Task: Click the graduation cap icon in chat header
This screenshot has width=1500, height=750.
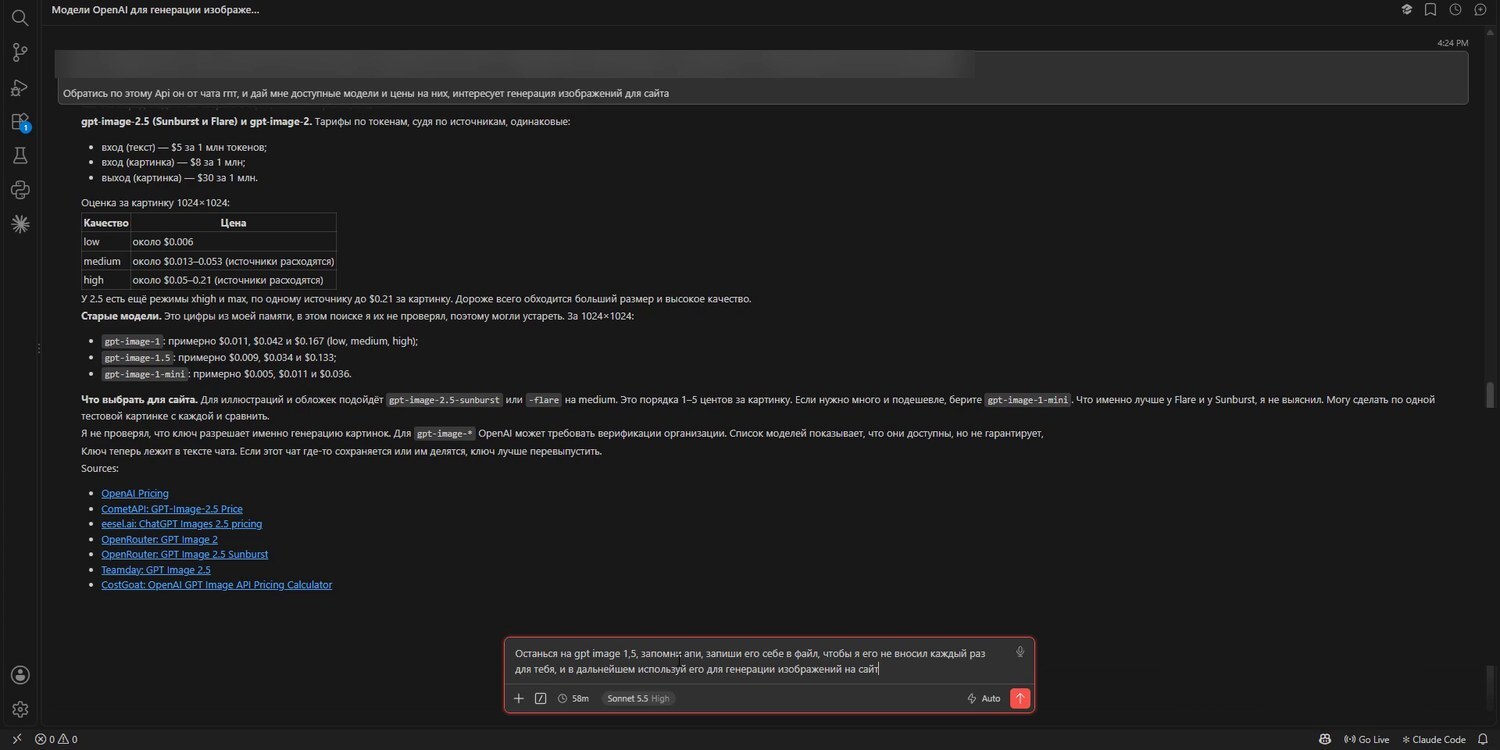Action: pos(1407,10)
